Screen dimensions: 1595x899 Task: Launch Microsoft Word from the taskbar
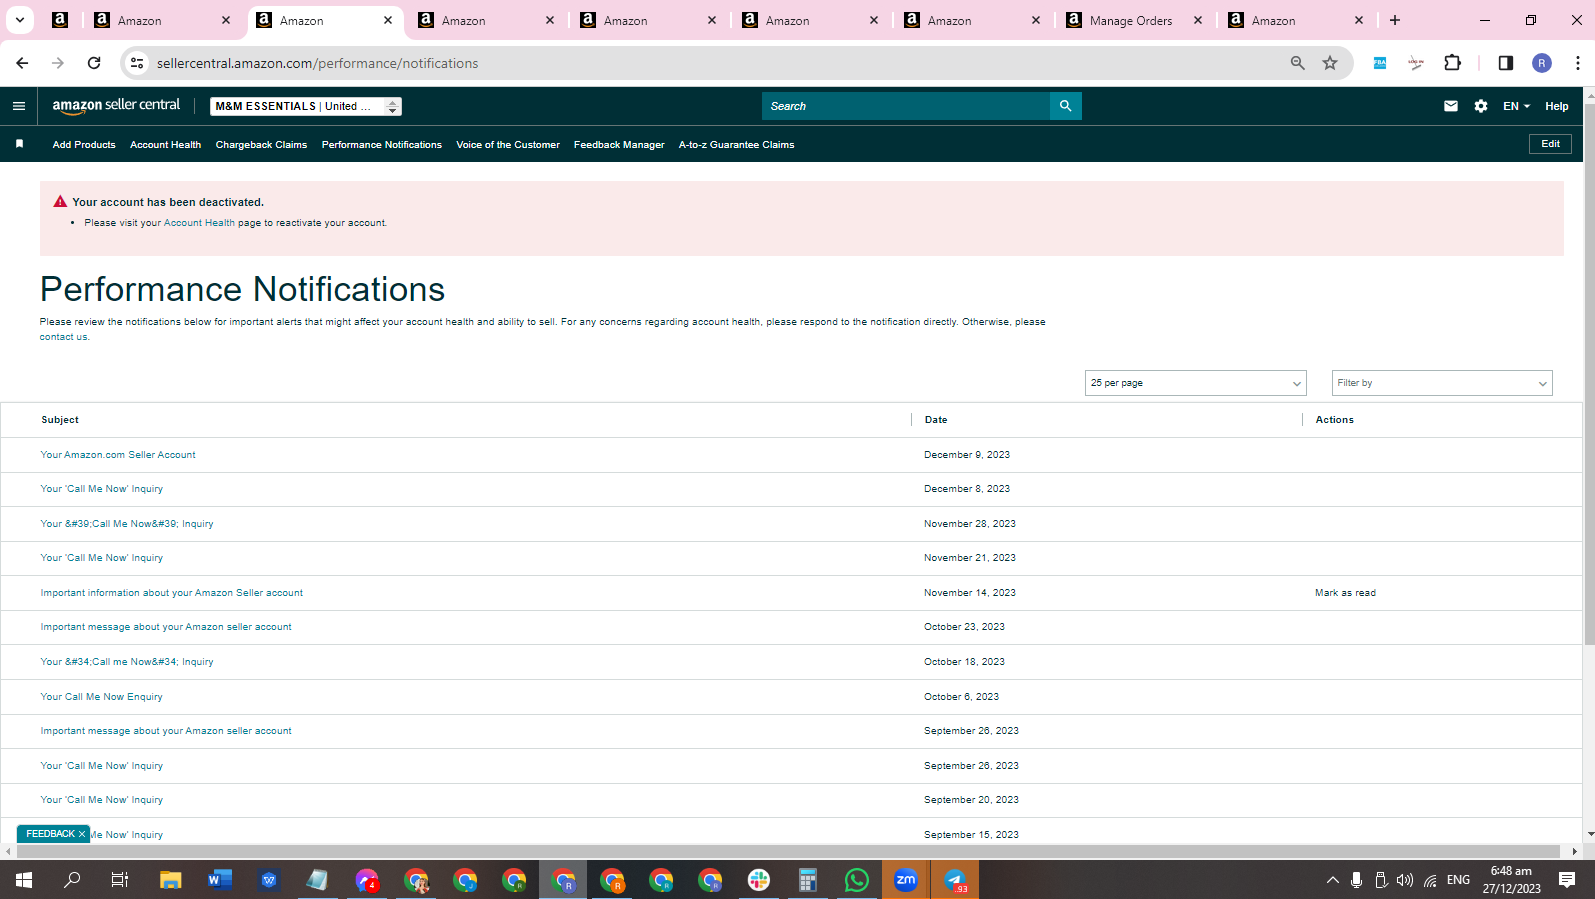coord(220,880)
